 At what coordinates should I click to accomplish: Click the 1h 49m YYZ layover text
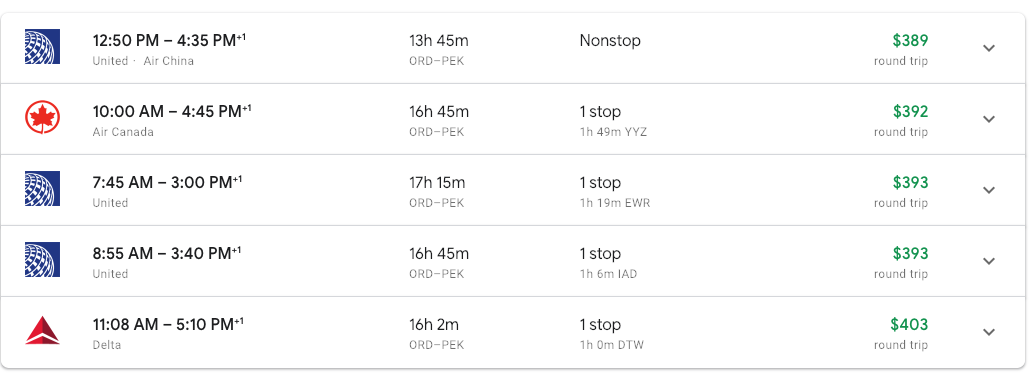pos(613,132)
